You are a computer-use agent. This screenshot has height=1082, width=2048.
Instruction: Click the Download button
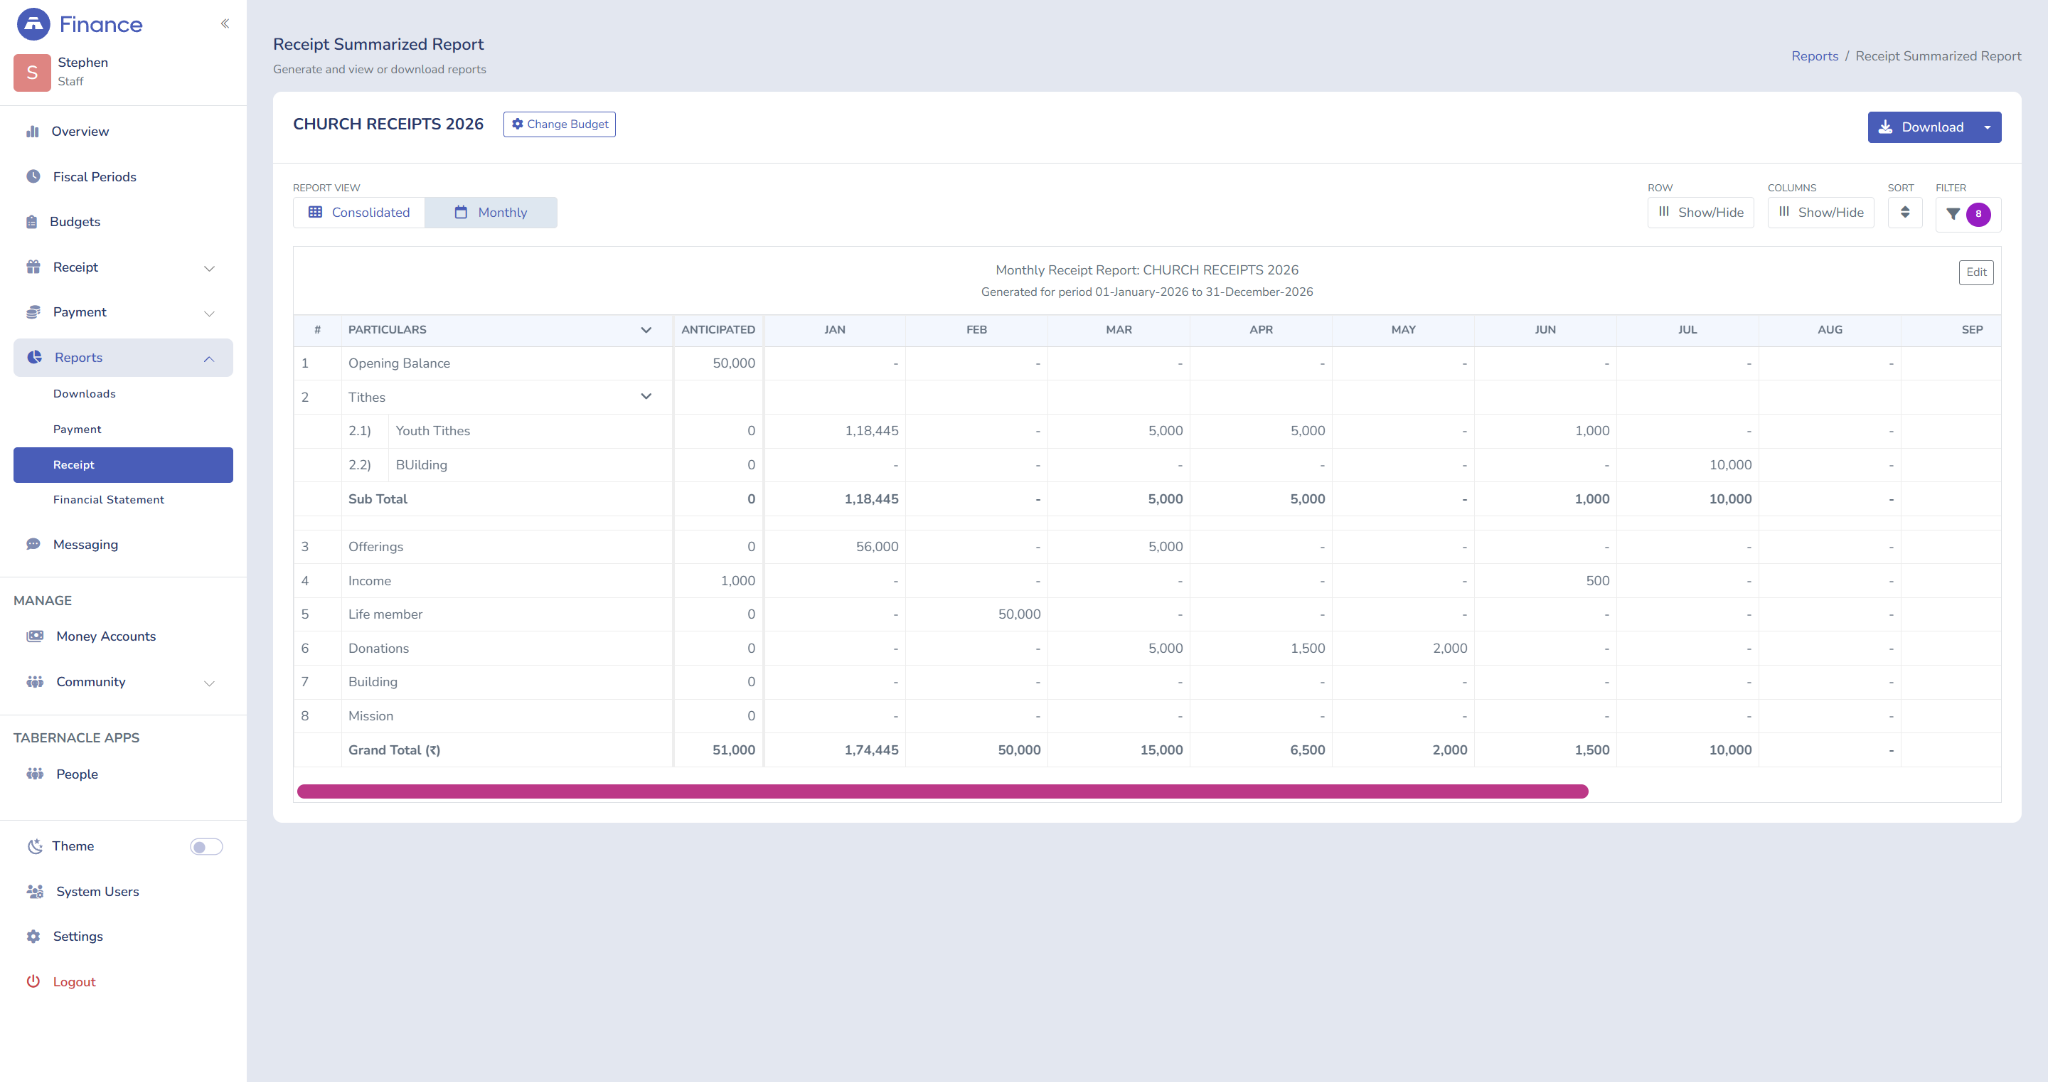[x=1921, y=127]
